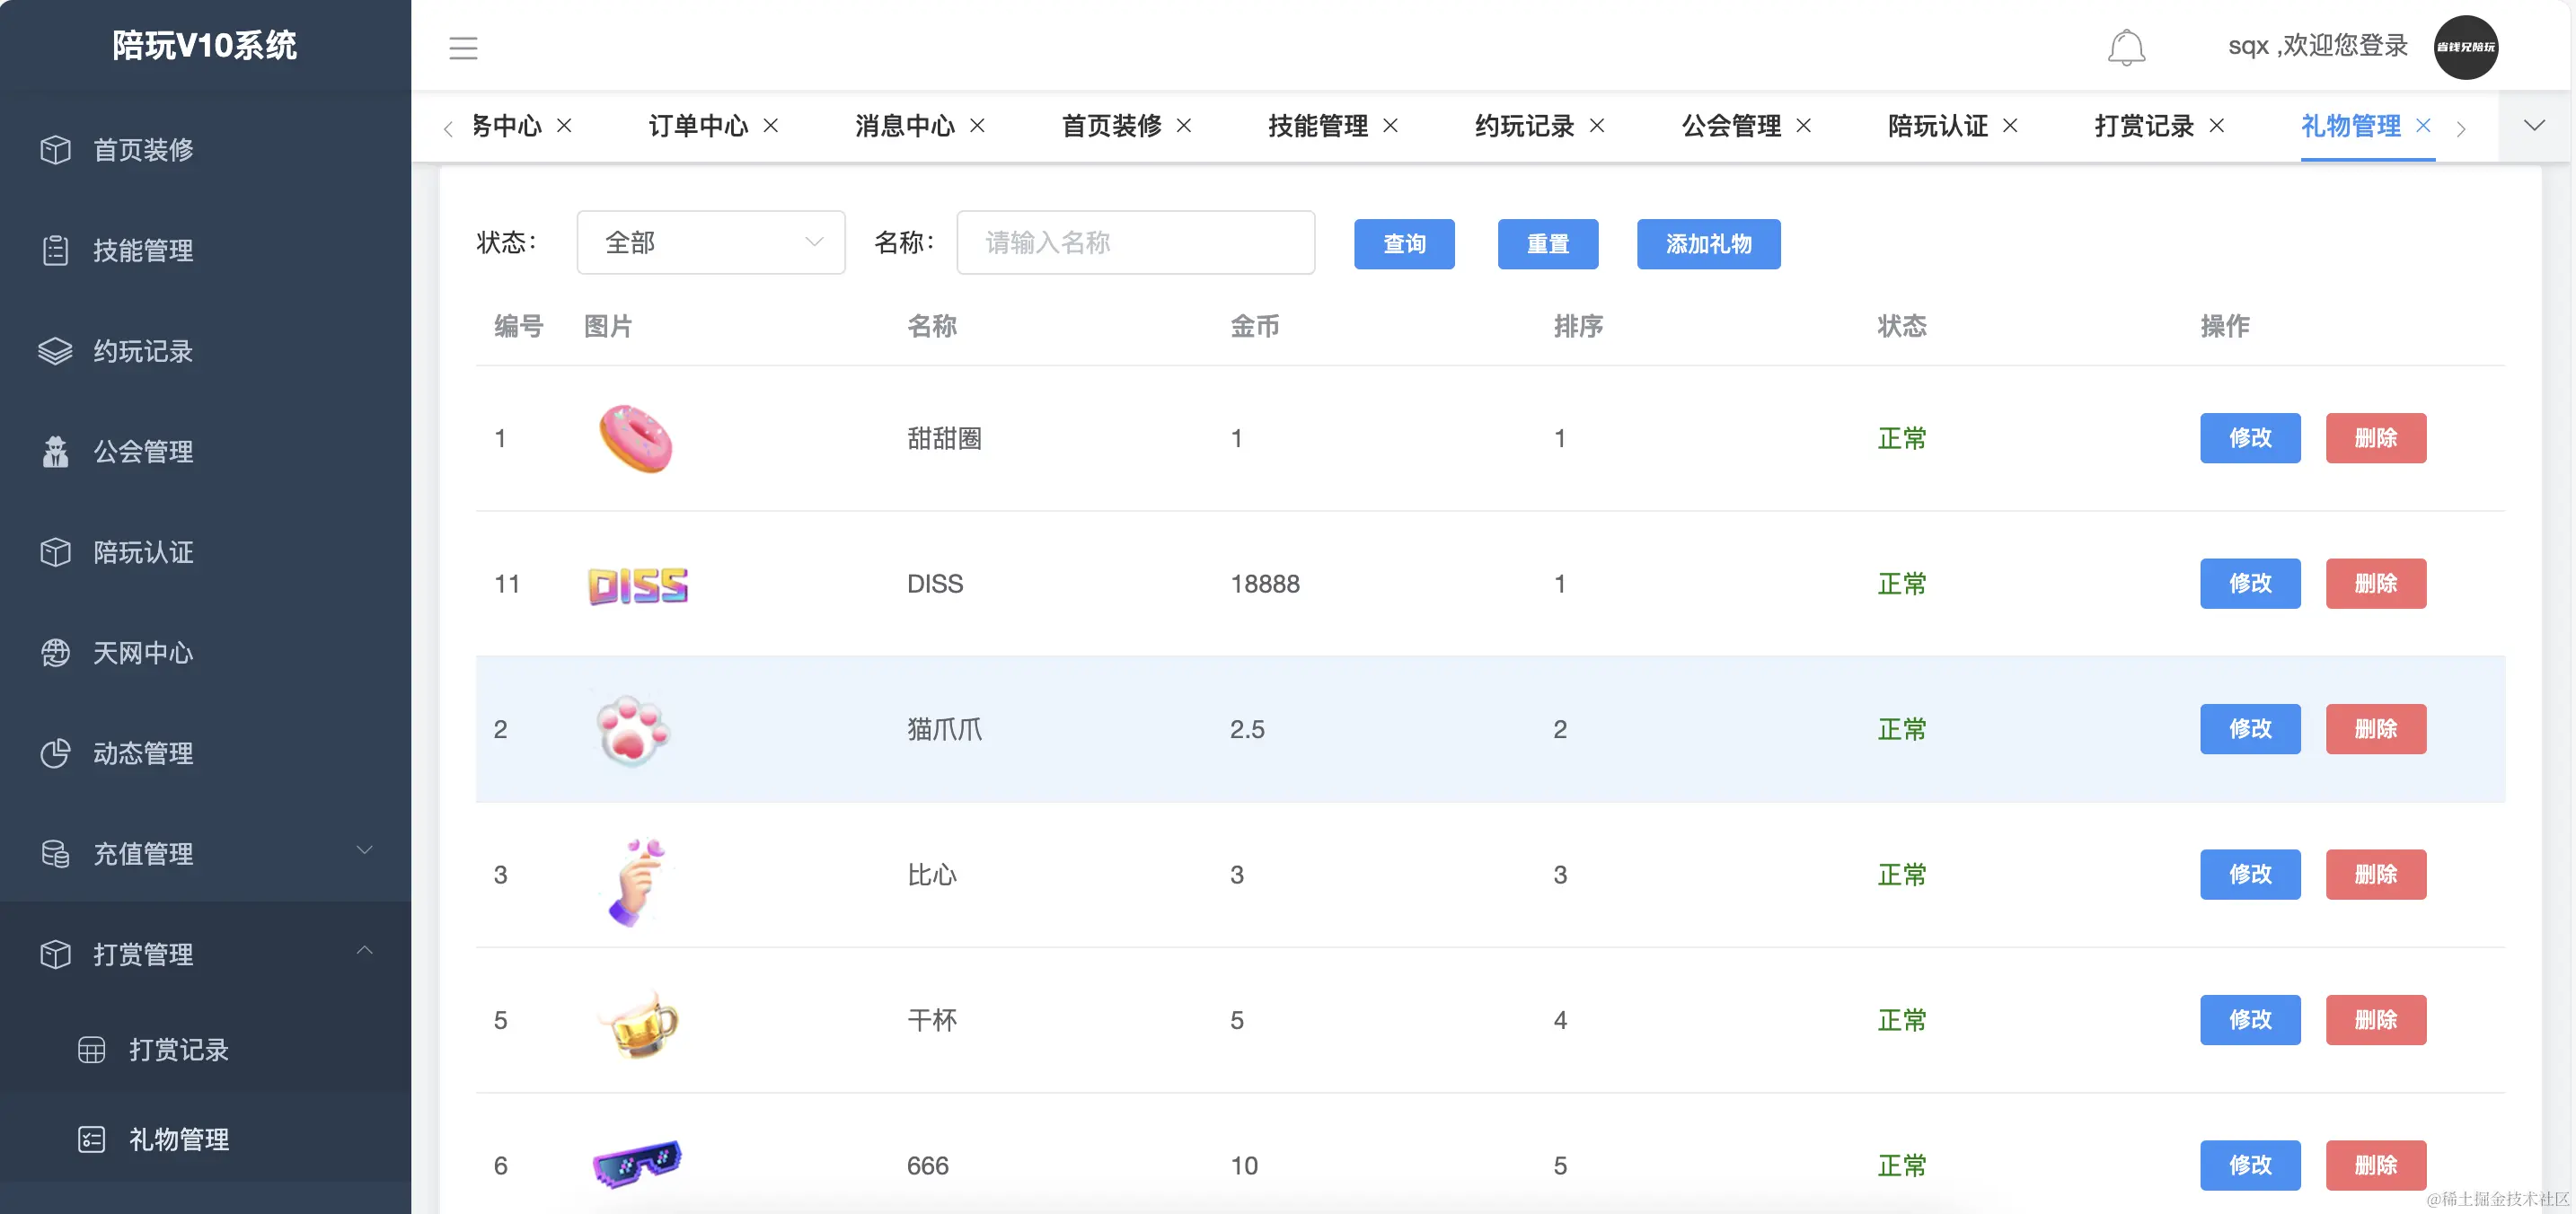Open 打赏记录 submenu item
The height and width of the screenshot is (1214, 2576).
click(178, 1049)
